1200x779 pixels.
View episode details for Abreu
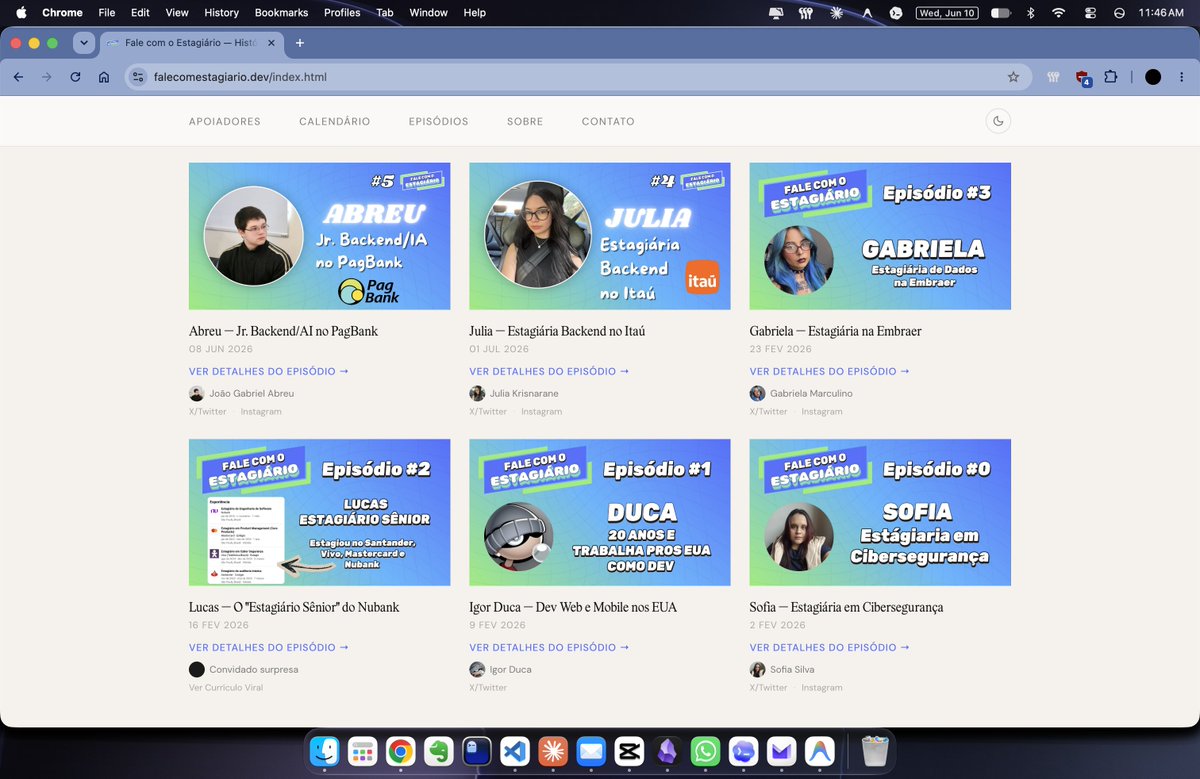tap(269, 371)
